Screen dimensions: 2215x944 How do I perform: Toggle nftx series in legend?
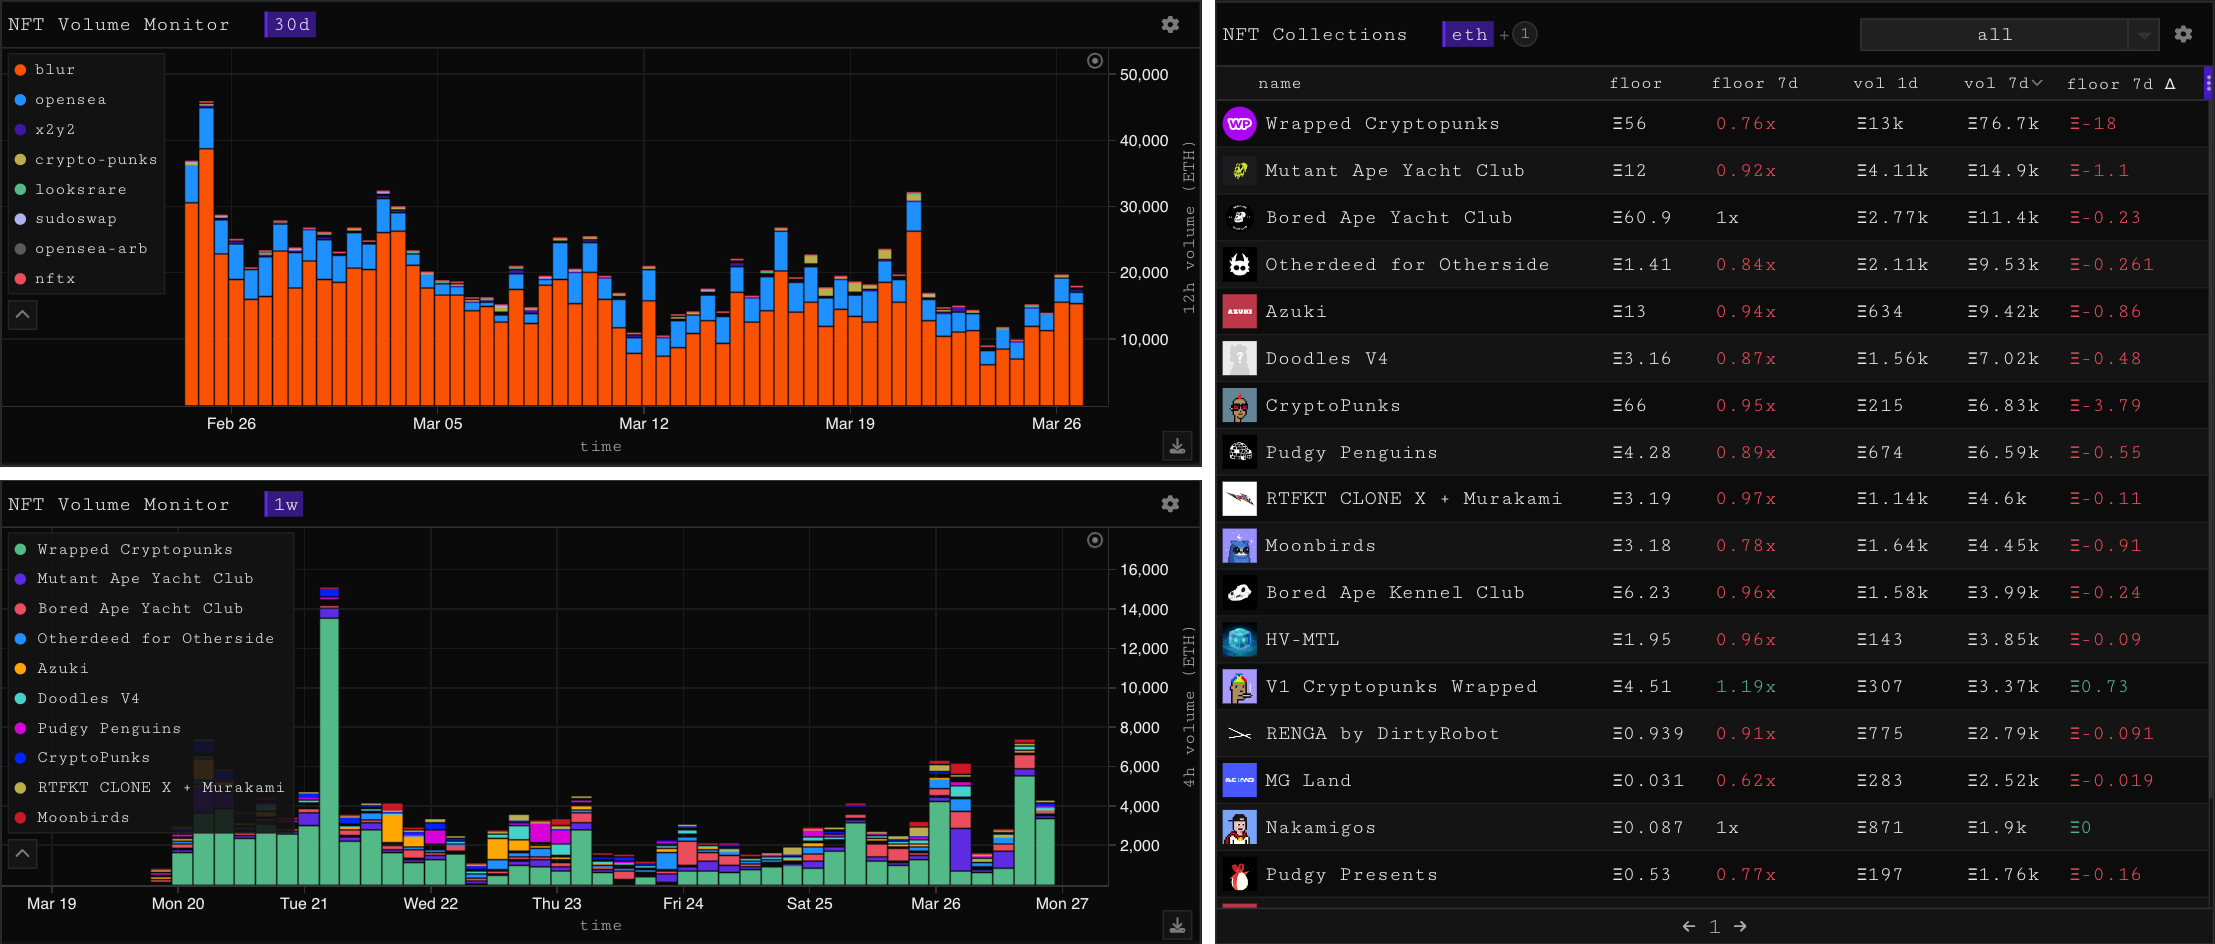45,279
